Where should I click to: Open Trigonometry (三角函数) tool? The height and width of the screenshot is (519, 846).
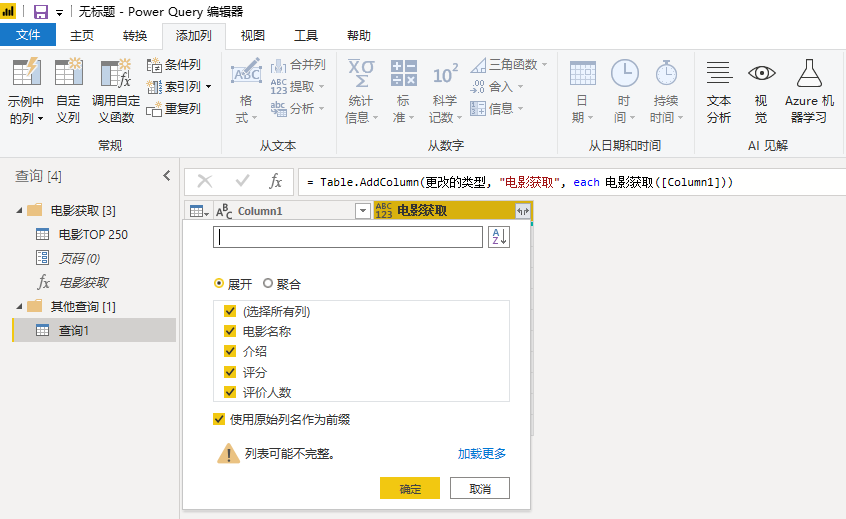click(x=508, y=65)
